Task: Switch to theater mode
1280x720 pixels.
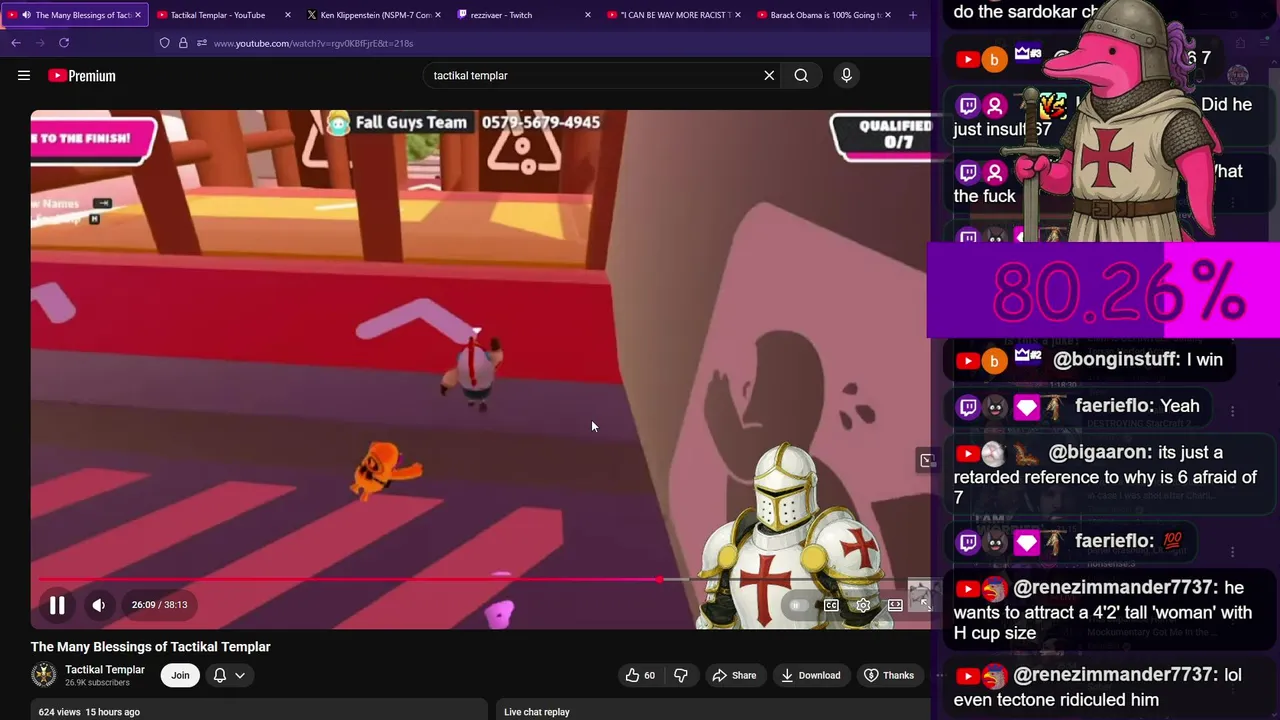Action: coord(895,605)
